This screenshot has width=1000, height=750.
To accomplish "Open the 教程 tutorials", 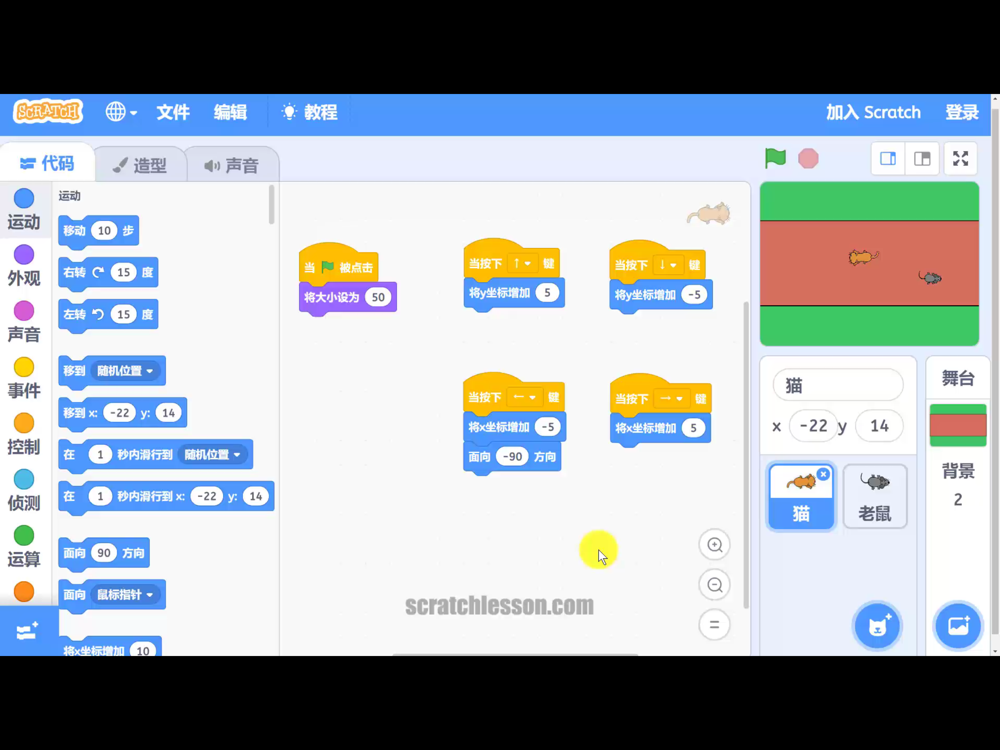I will coord(309,112).
